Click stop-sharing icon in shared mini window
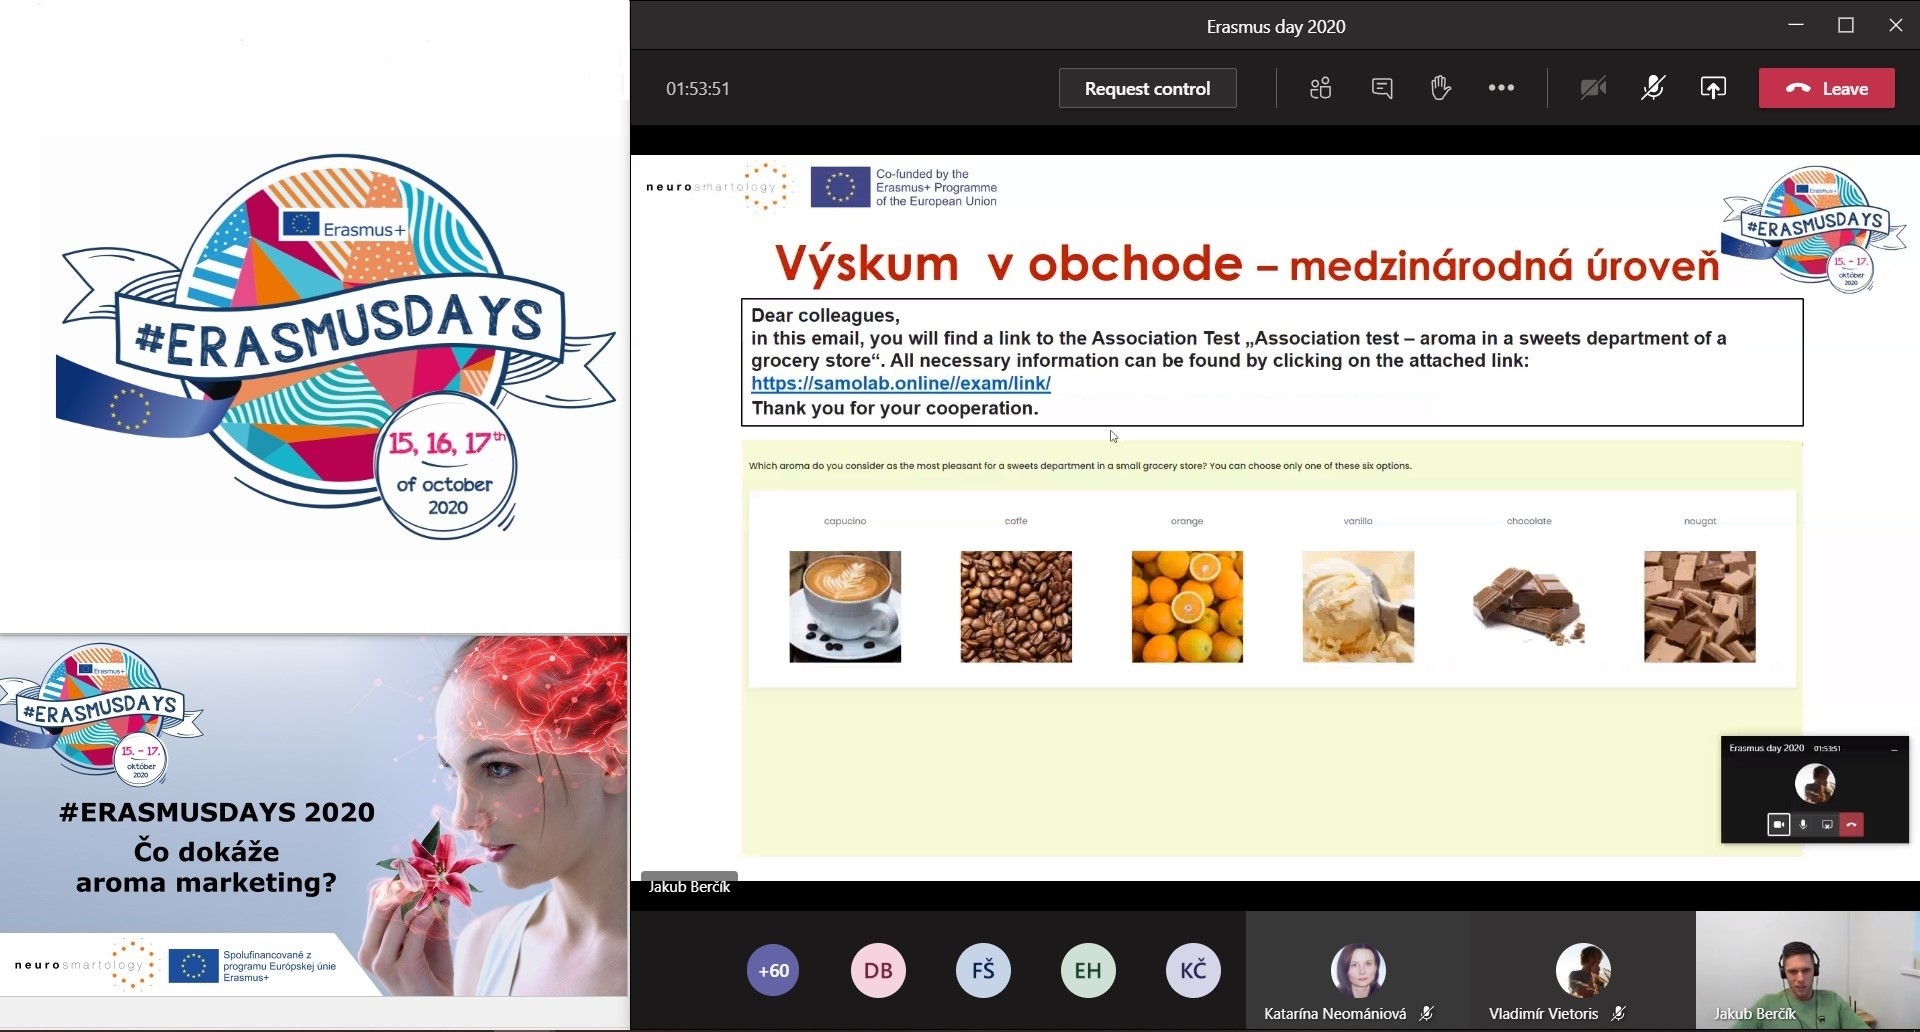Screen dimensions: 1920x1032 (x=1827, y=824)
